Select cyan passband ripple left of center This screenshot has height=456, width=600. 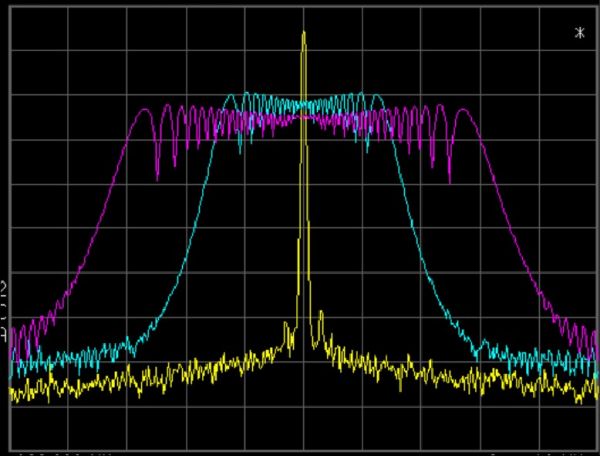coord(250,103)
